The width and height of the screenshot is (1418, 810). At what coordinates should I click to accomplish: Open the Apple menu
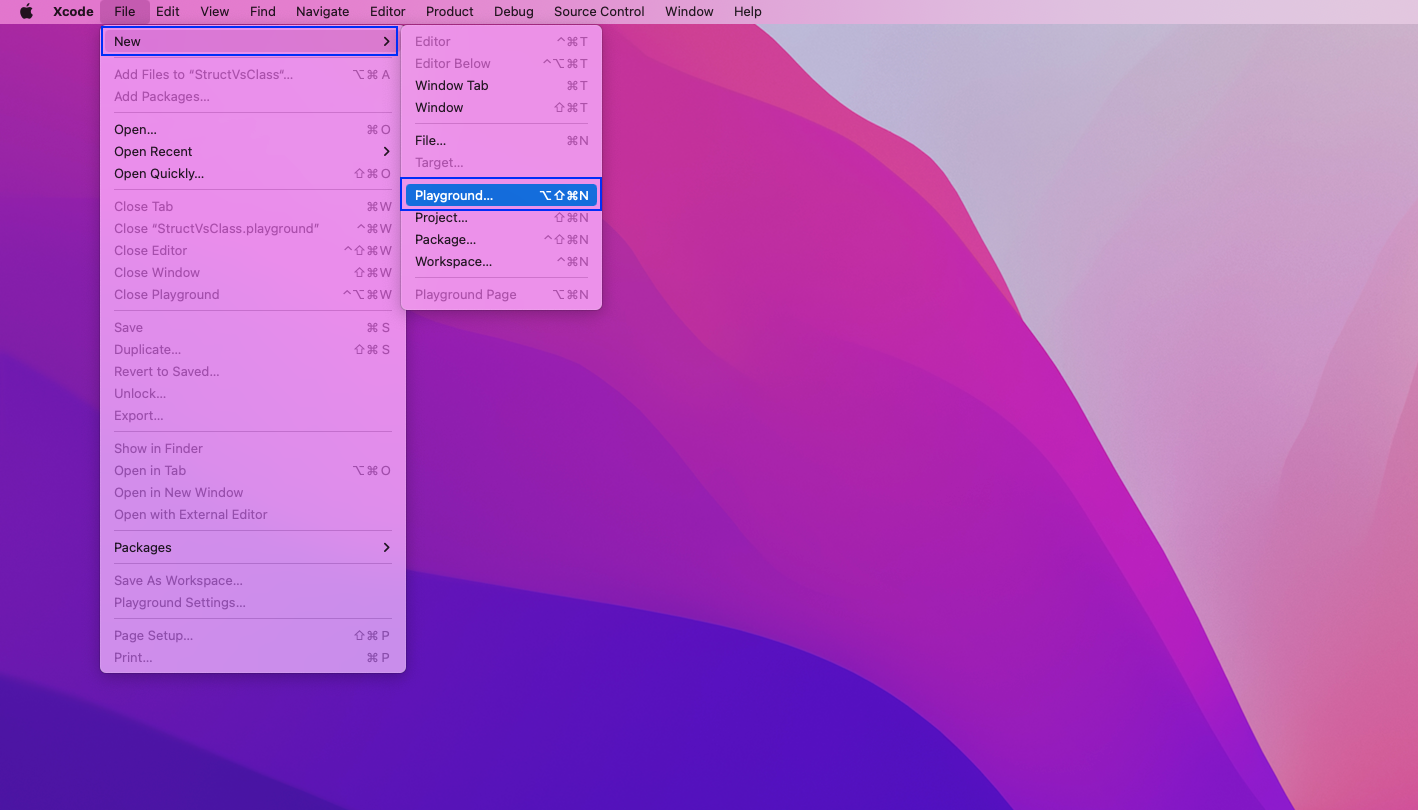[27, 12]
